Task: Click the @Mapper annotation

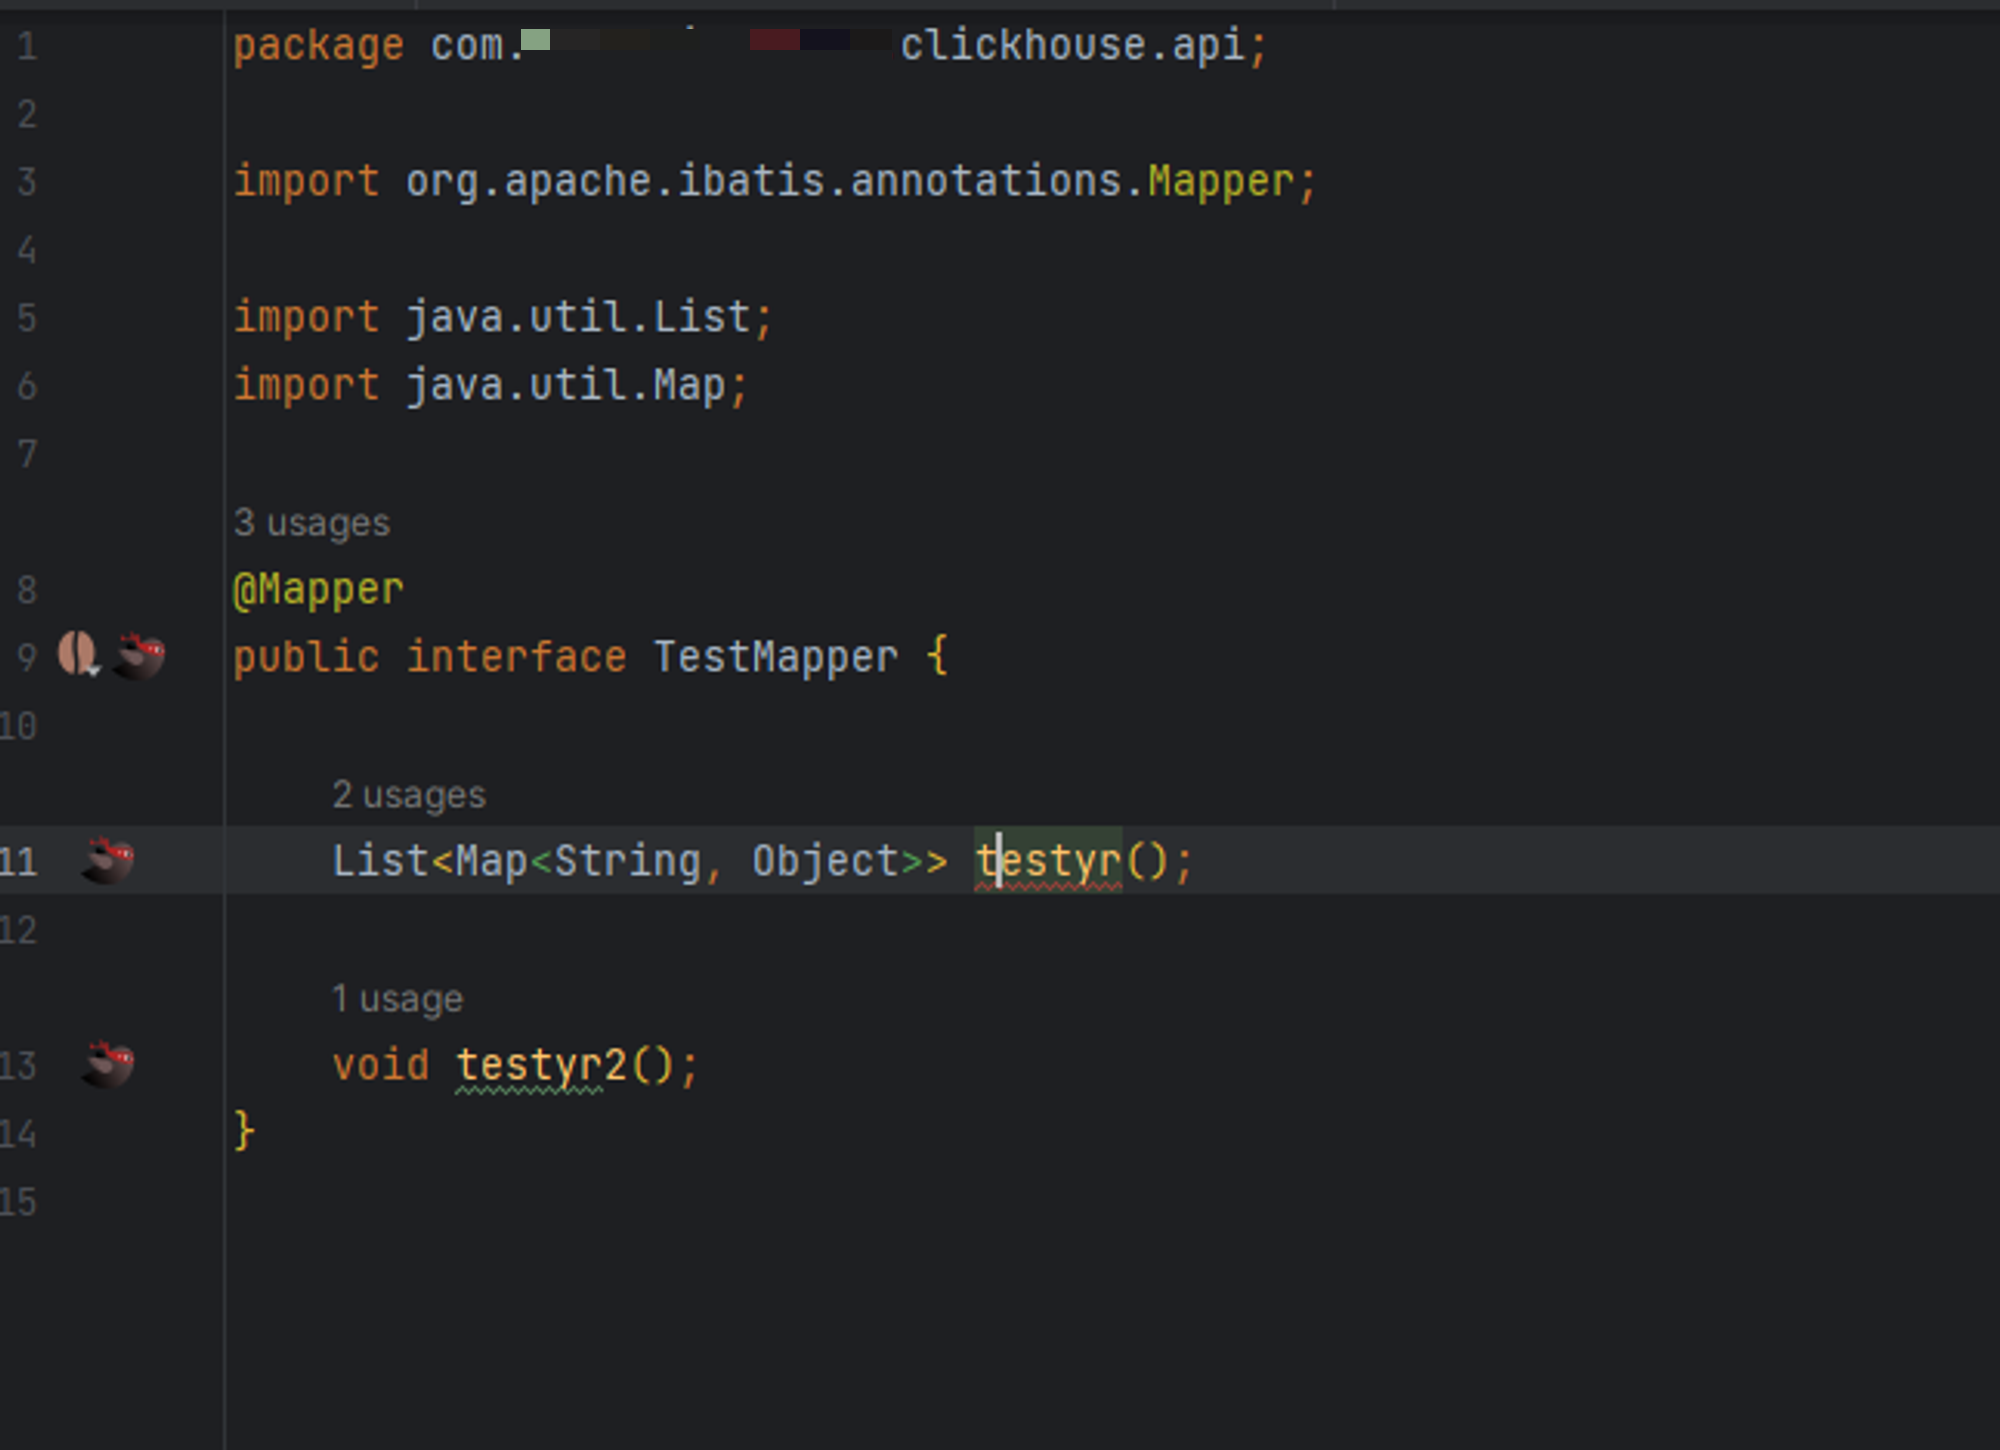Action: click(x=318, y=589)
